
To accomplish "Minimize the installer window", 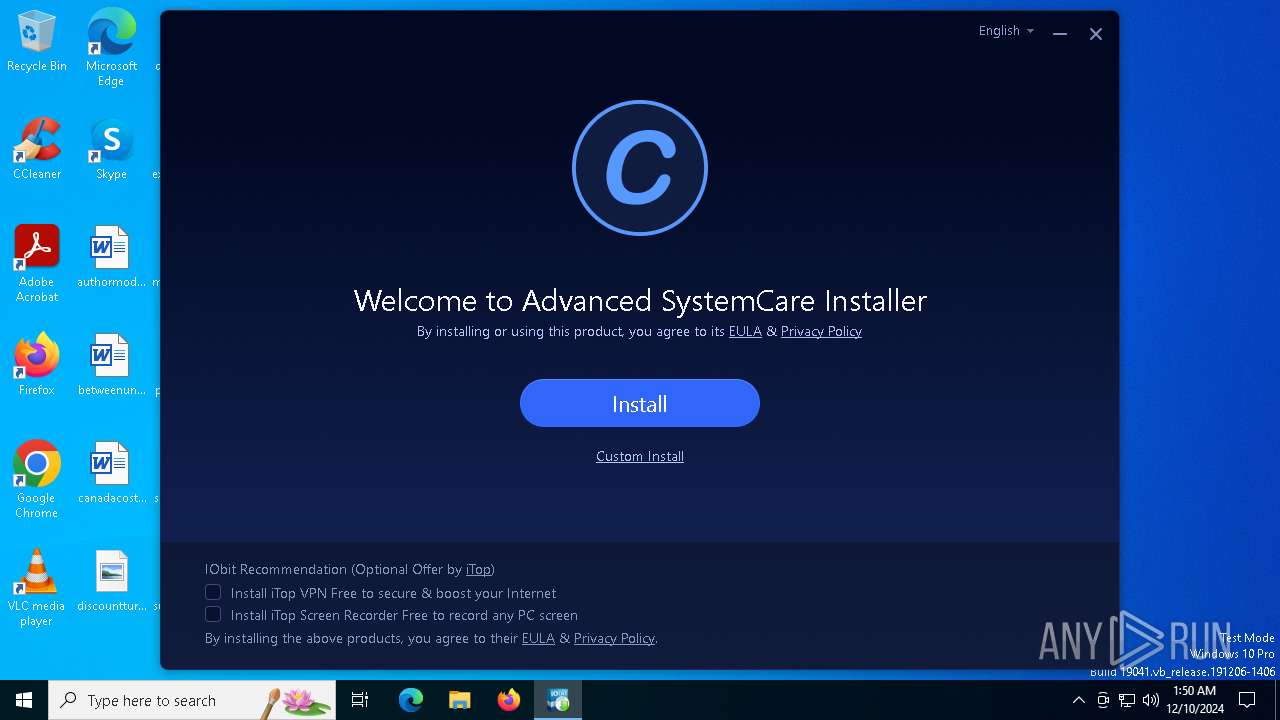I will point(1060,34).
